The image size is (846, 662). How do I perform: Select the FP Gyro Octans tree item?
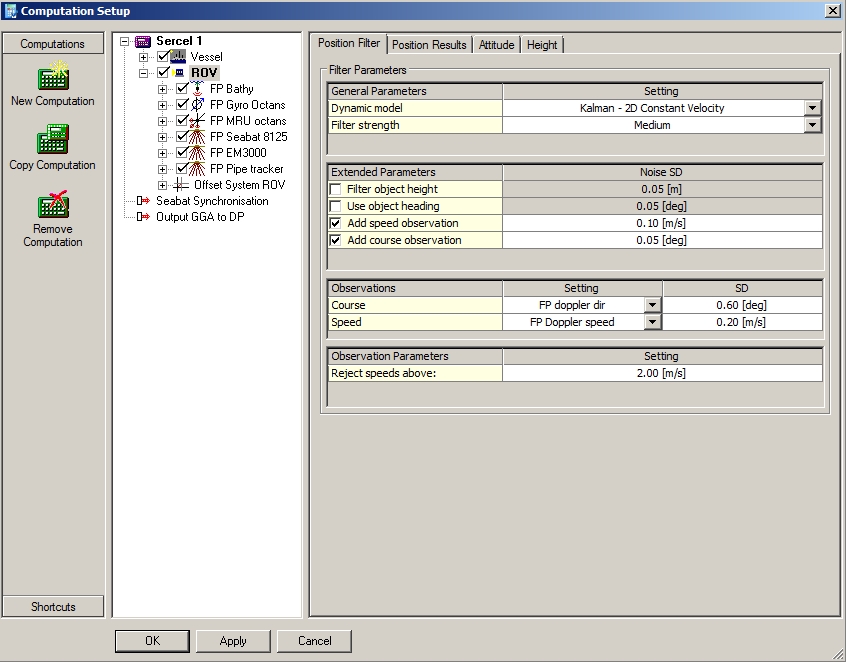247,105
